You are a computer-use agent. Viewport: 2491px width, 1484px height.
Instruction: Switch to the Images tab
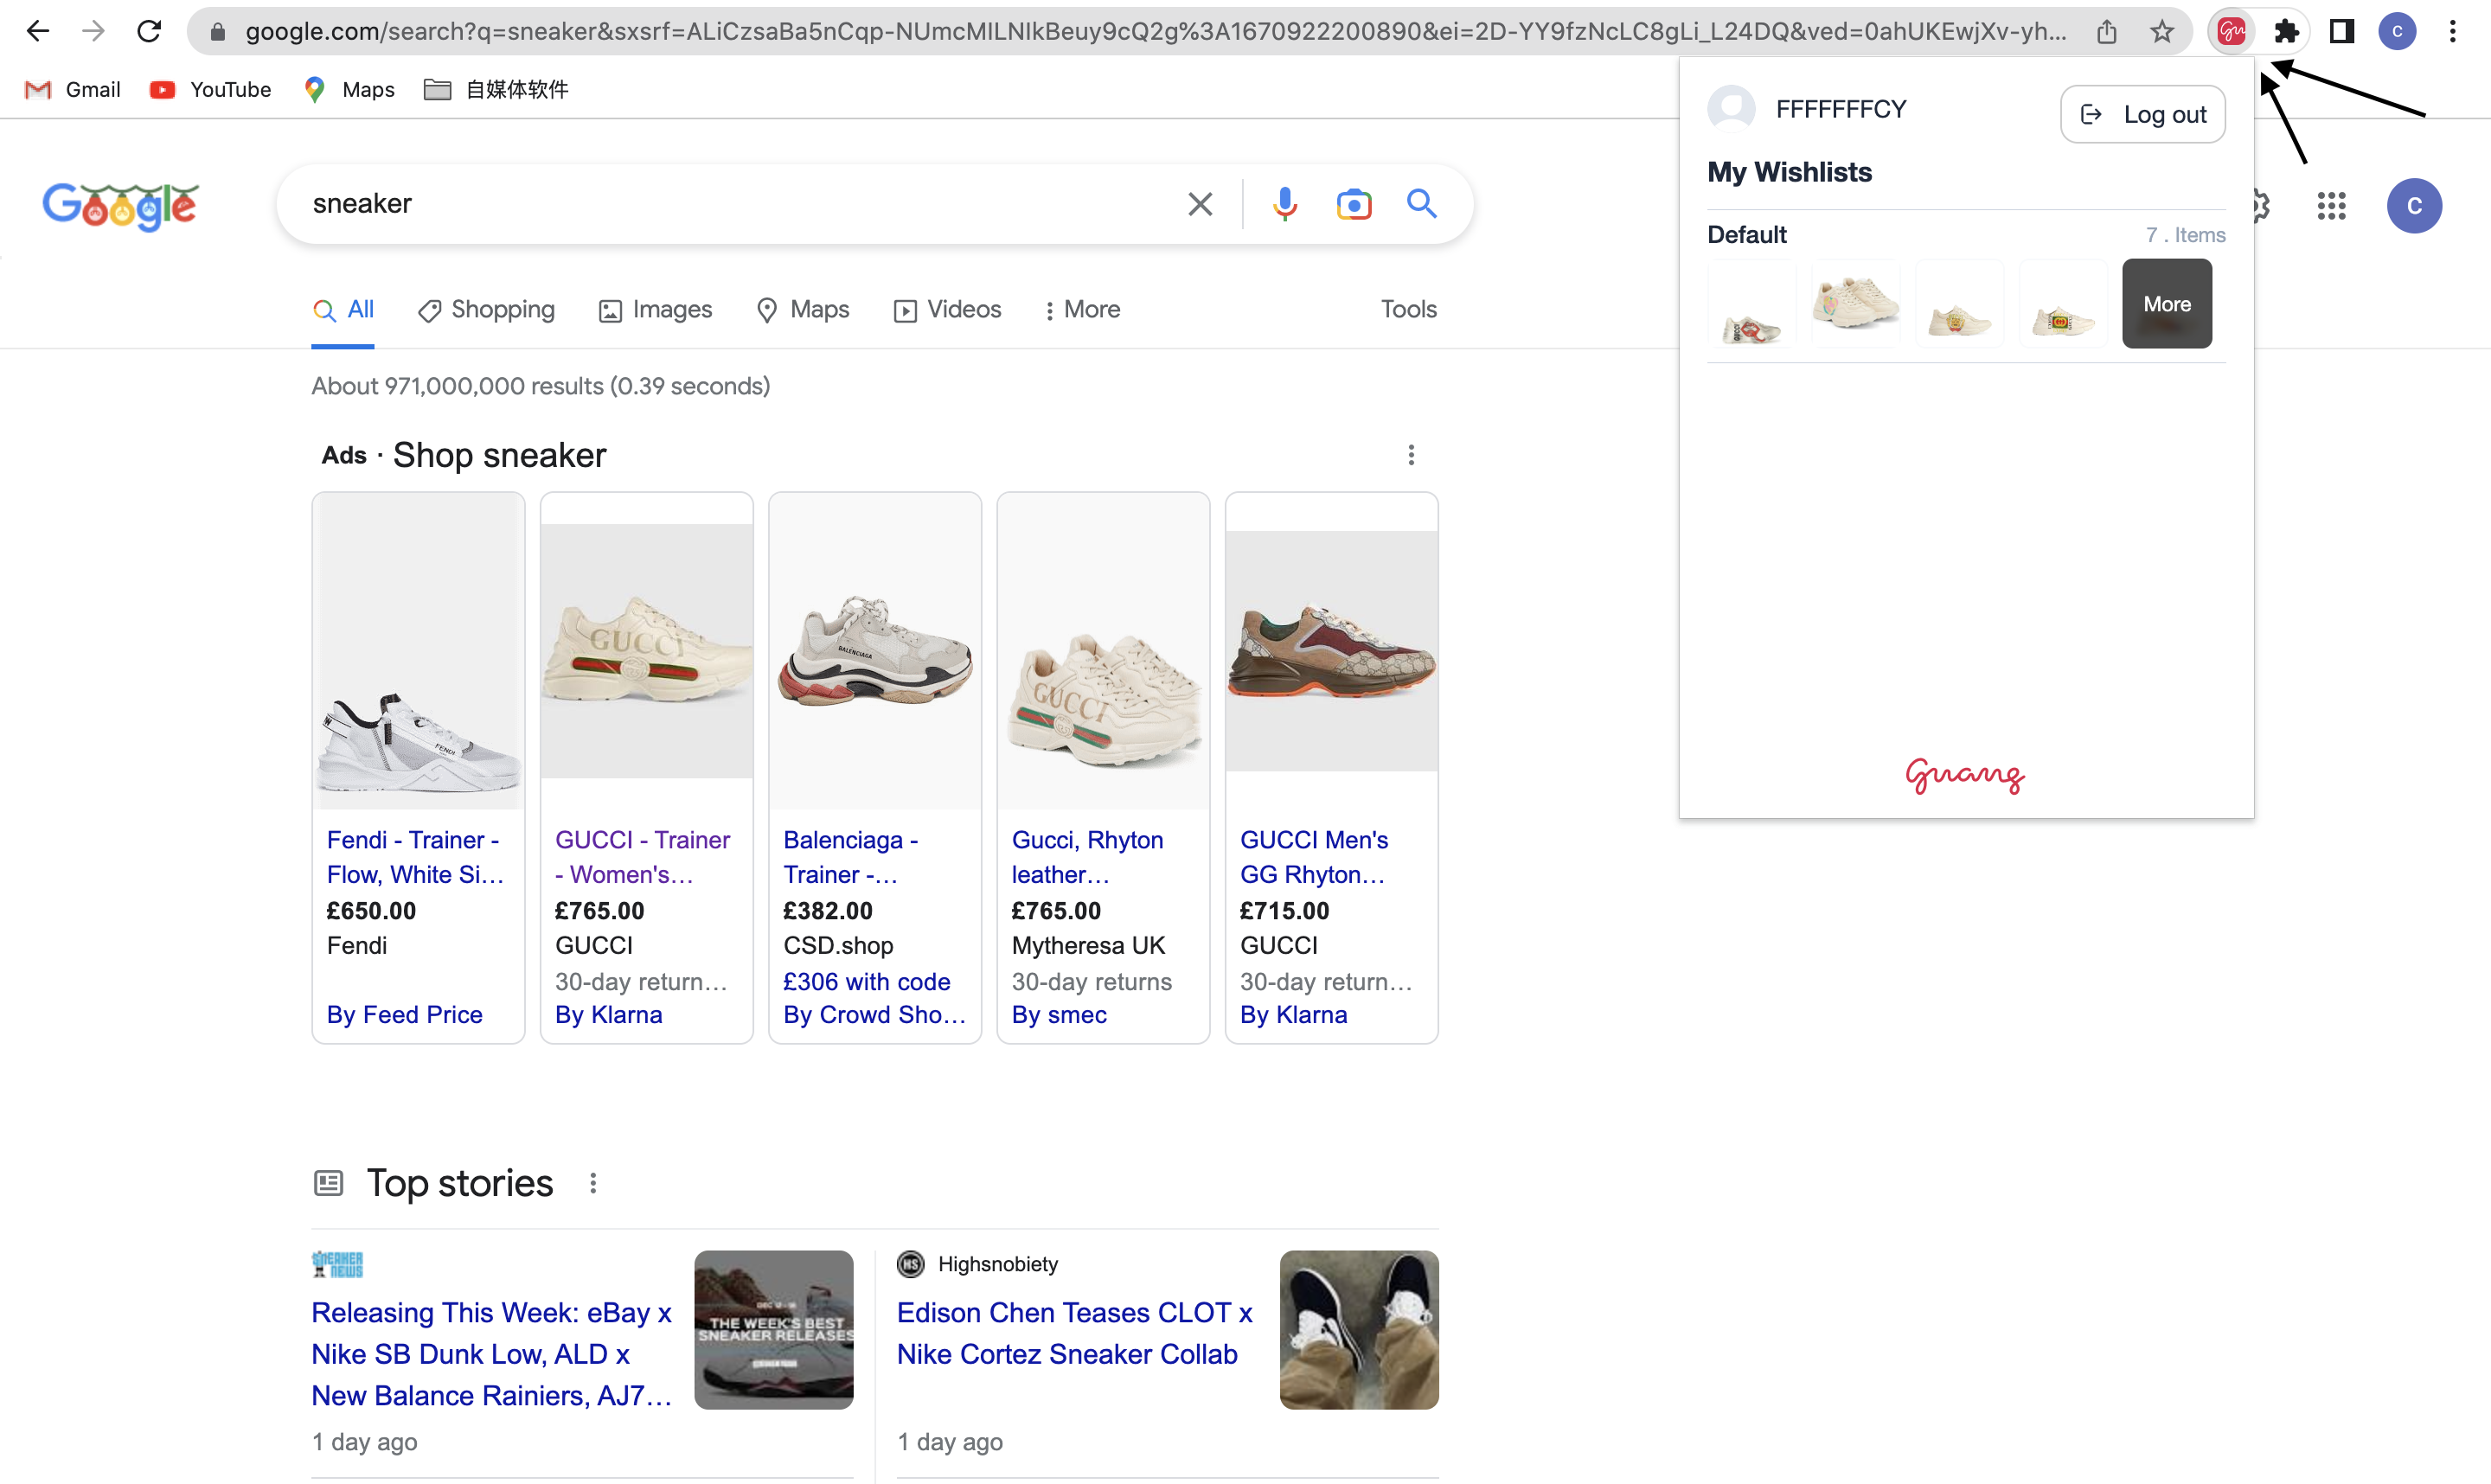tap(655, 310)
